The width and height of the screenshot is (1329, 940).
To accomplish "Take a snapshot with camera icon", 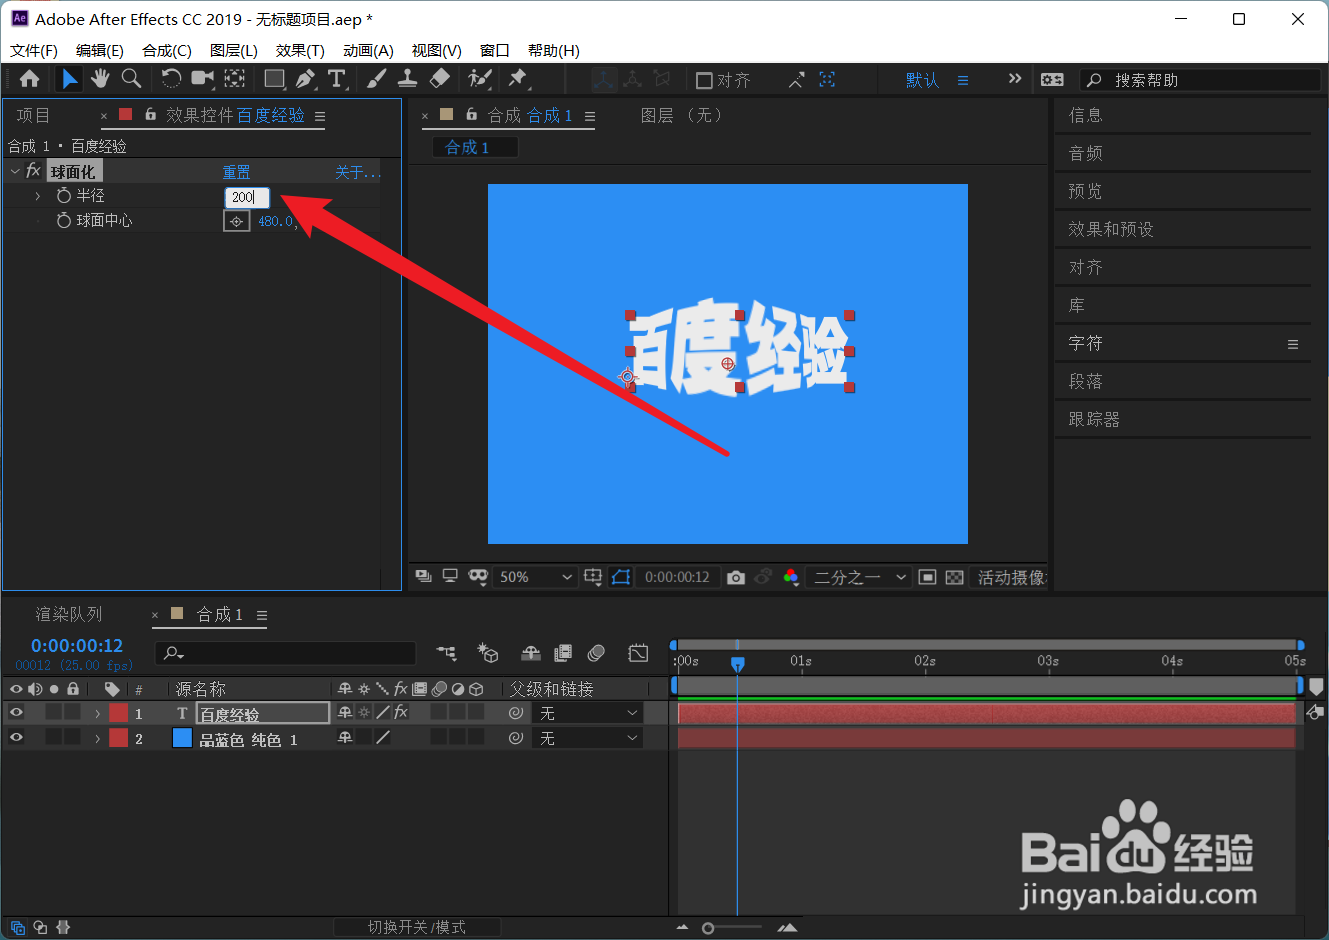I will (736, 577).
